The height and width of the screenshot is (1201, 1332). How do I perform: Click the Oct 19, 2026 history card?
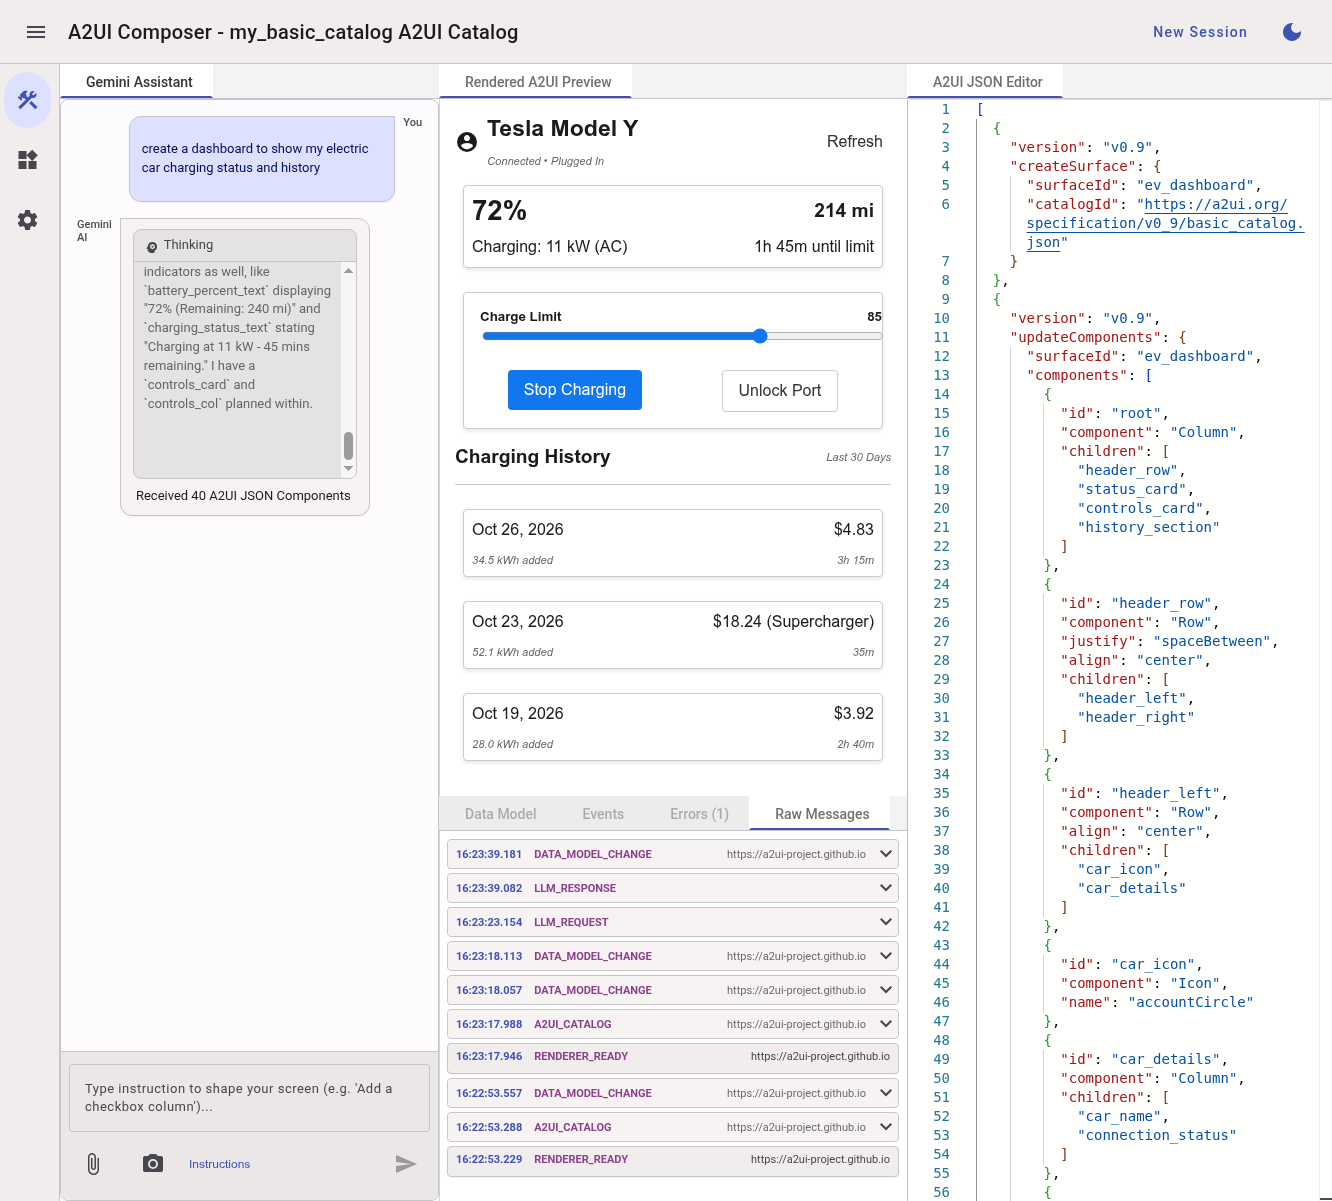pyautogui.click(x=673, y=727)
